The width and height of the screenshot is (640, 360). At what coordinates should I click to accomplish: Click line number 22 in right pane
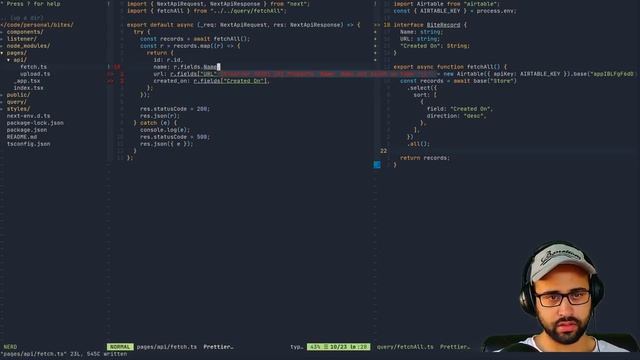pos(383,151)
